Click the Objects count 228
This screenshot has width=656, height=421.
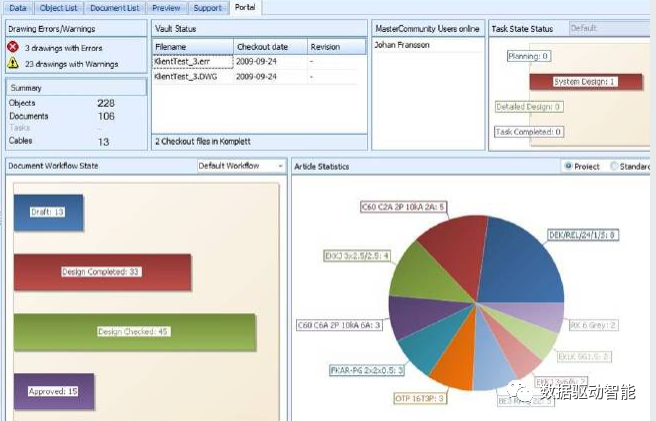point(106,103)
